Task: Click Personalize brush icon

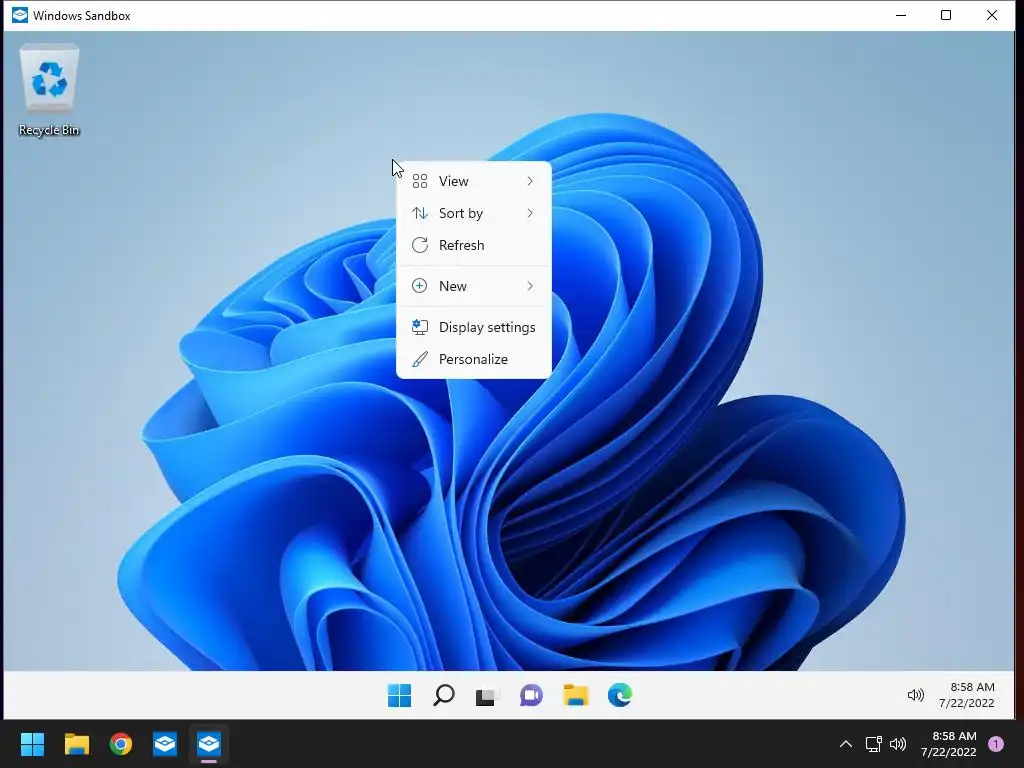Action: (420, 359)
